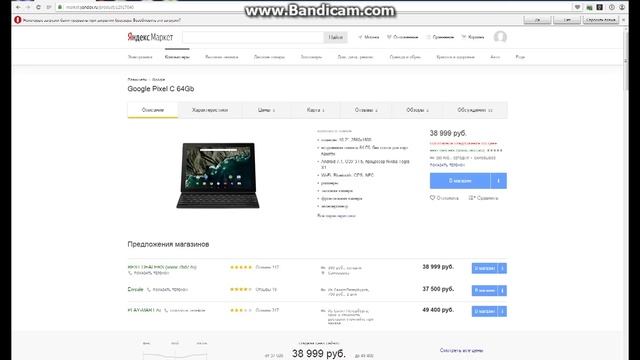Click Сравнить icon under the main В магазин button
Screen dimensions: 640x360
[x=483, y=198]
